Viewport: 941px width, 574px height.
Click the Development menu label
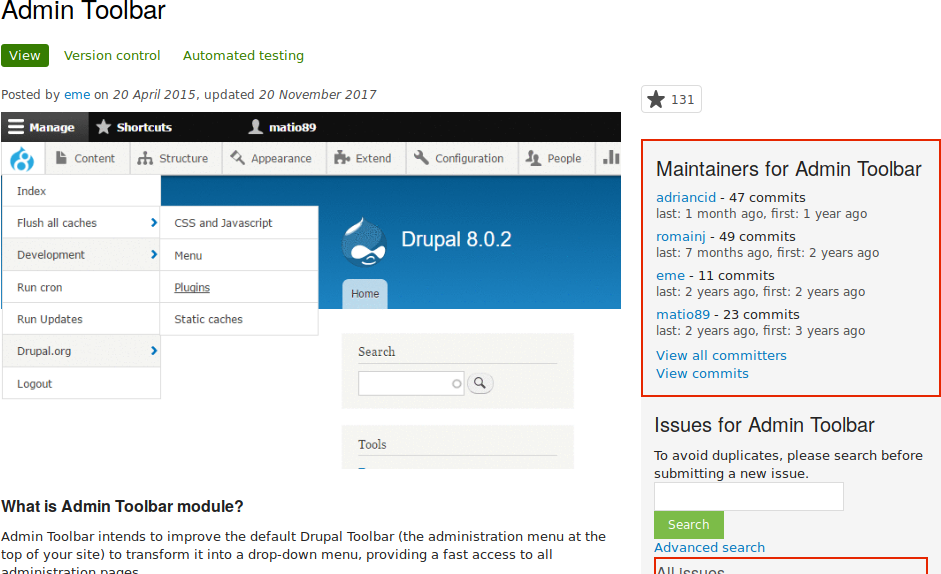(50, 255)
